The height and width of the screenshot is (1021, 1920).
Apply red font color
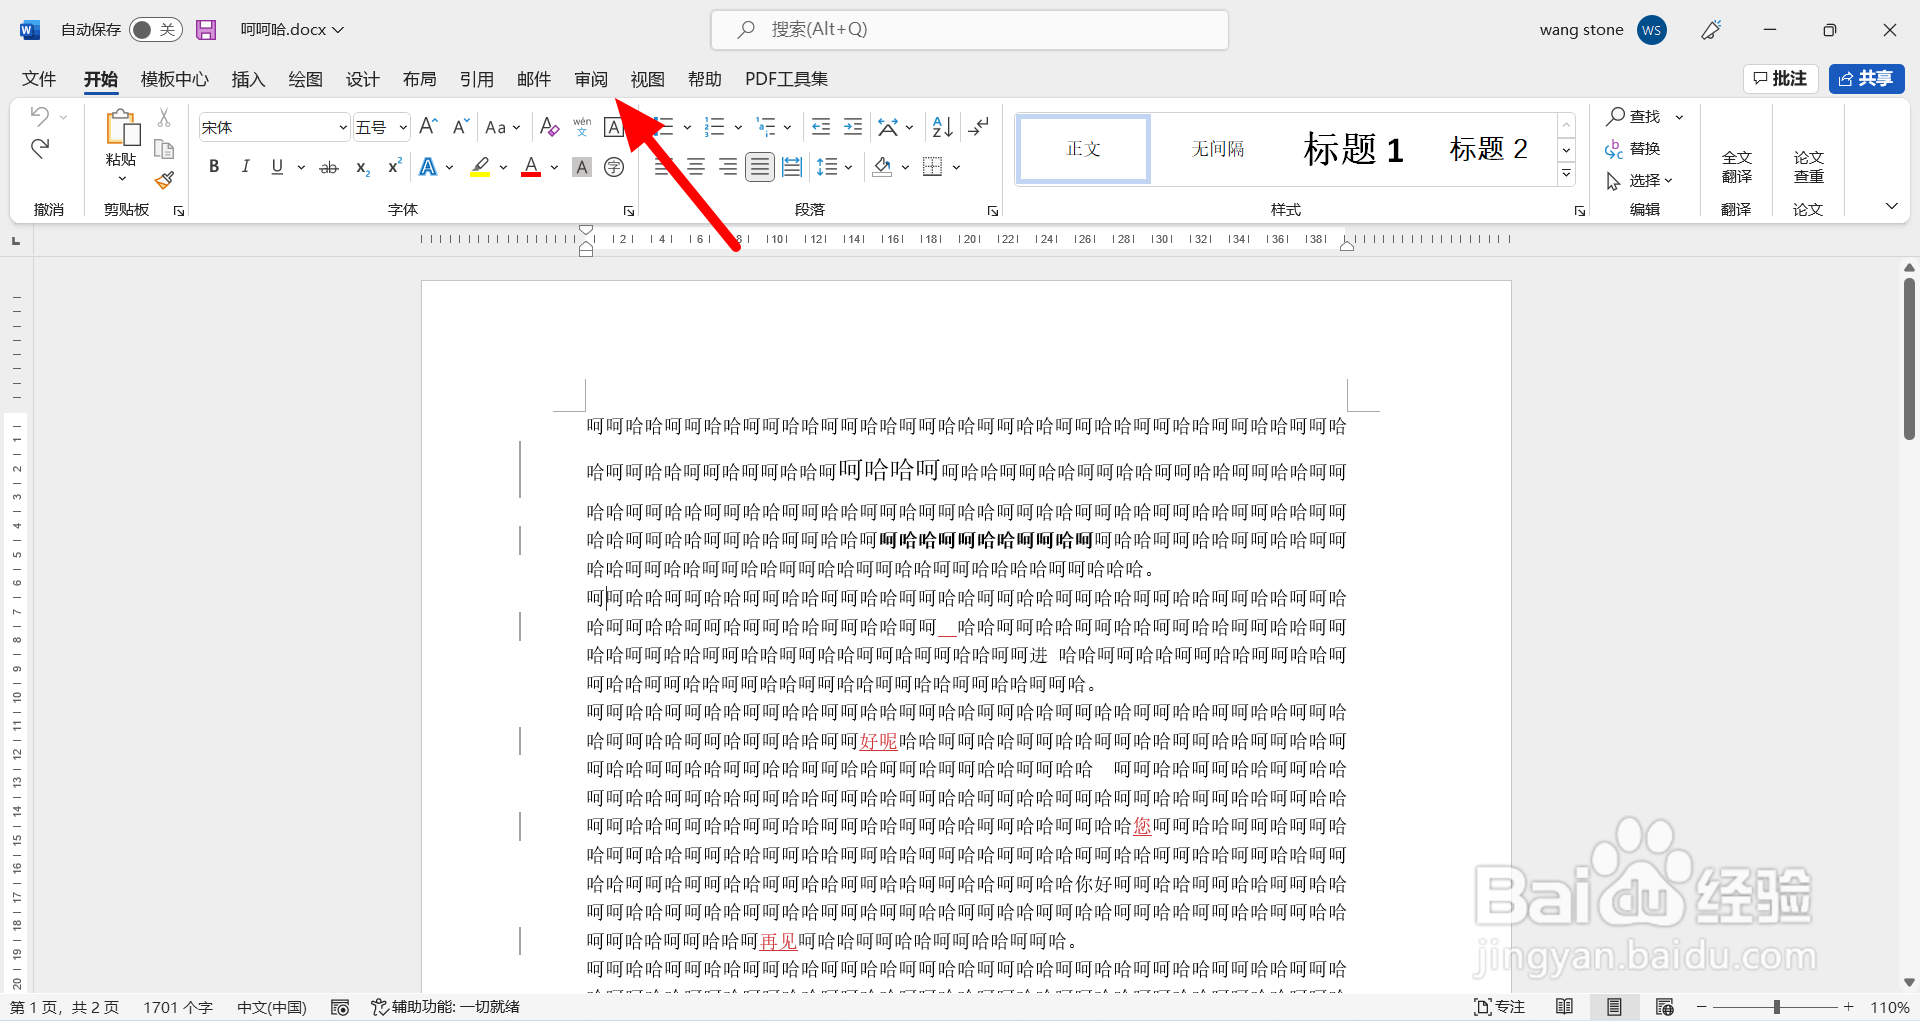pos(532,167)
